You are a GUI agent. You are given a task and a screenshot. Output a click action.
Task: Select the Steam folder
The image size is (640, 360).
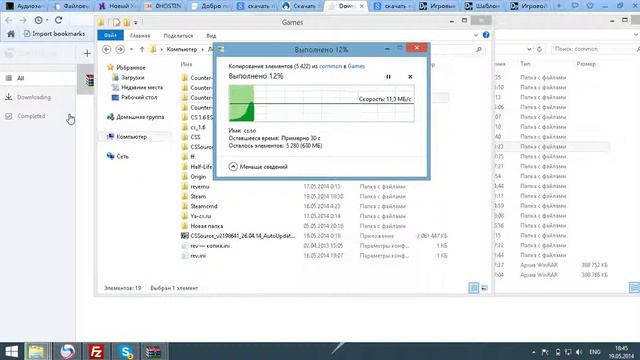pyautogui.click(x=194, y=196)
